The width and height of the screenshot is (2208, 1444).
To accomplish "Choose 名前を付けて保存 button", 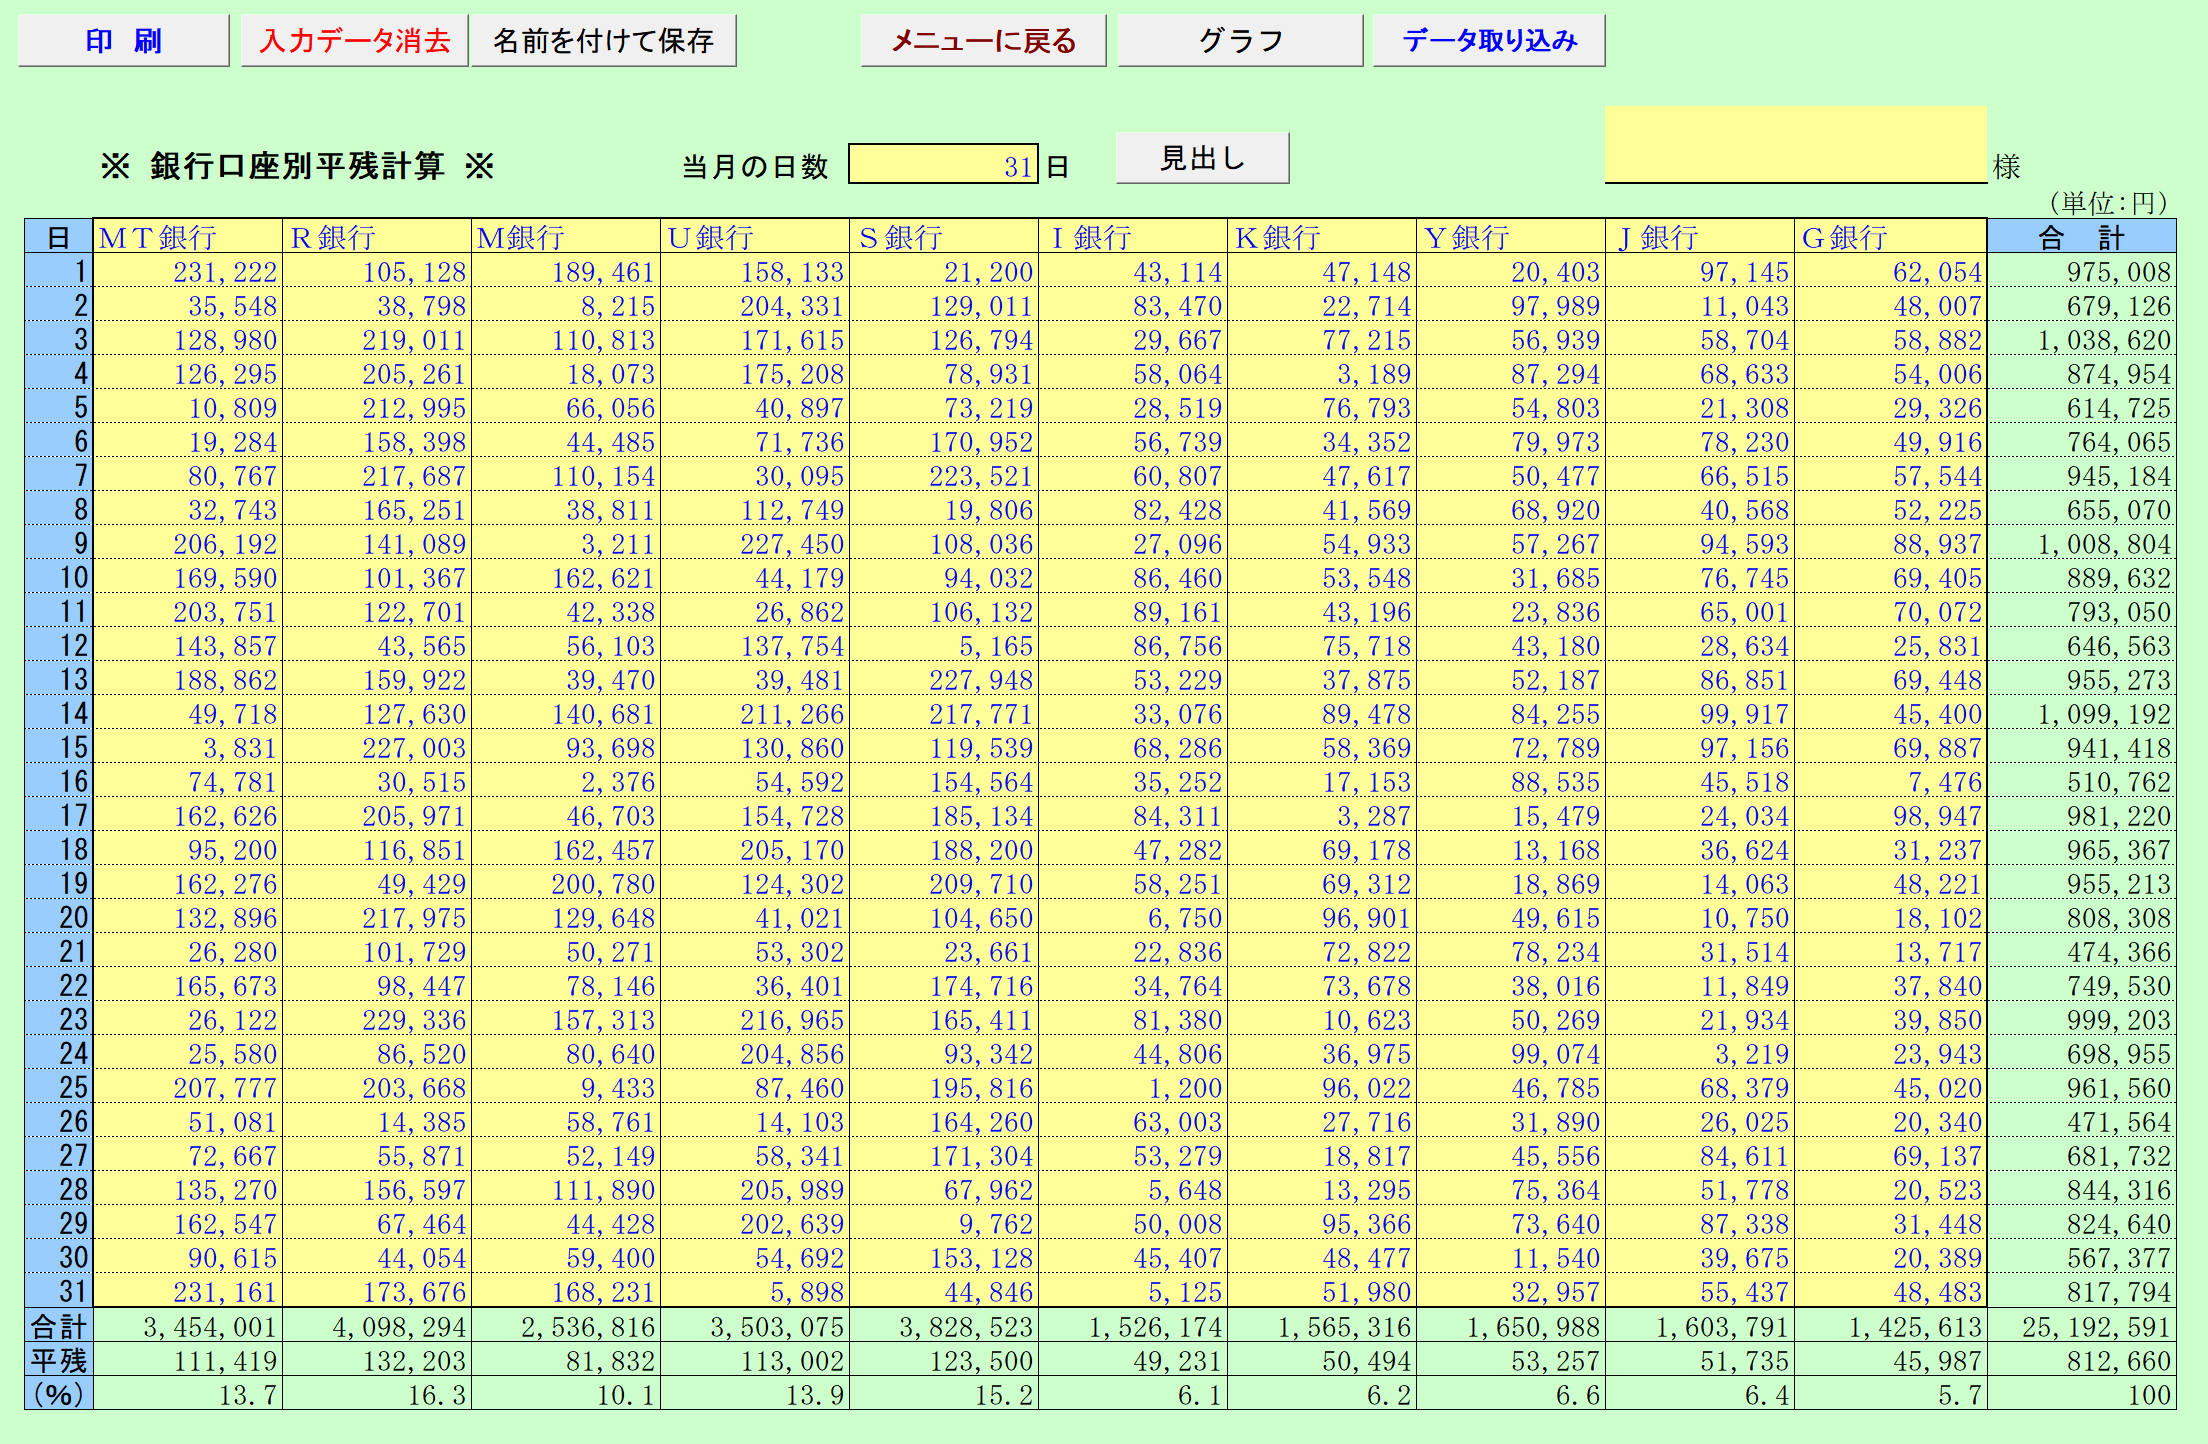I will point(604,41).
